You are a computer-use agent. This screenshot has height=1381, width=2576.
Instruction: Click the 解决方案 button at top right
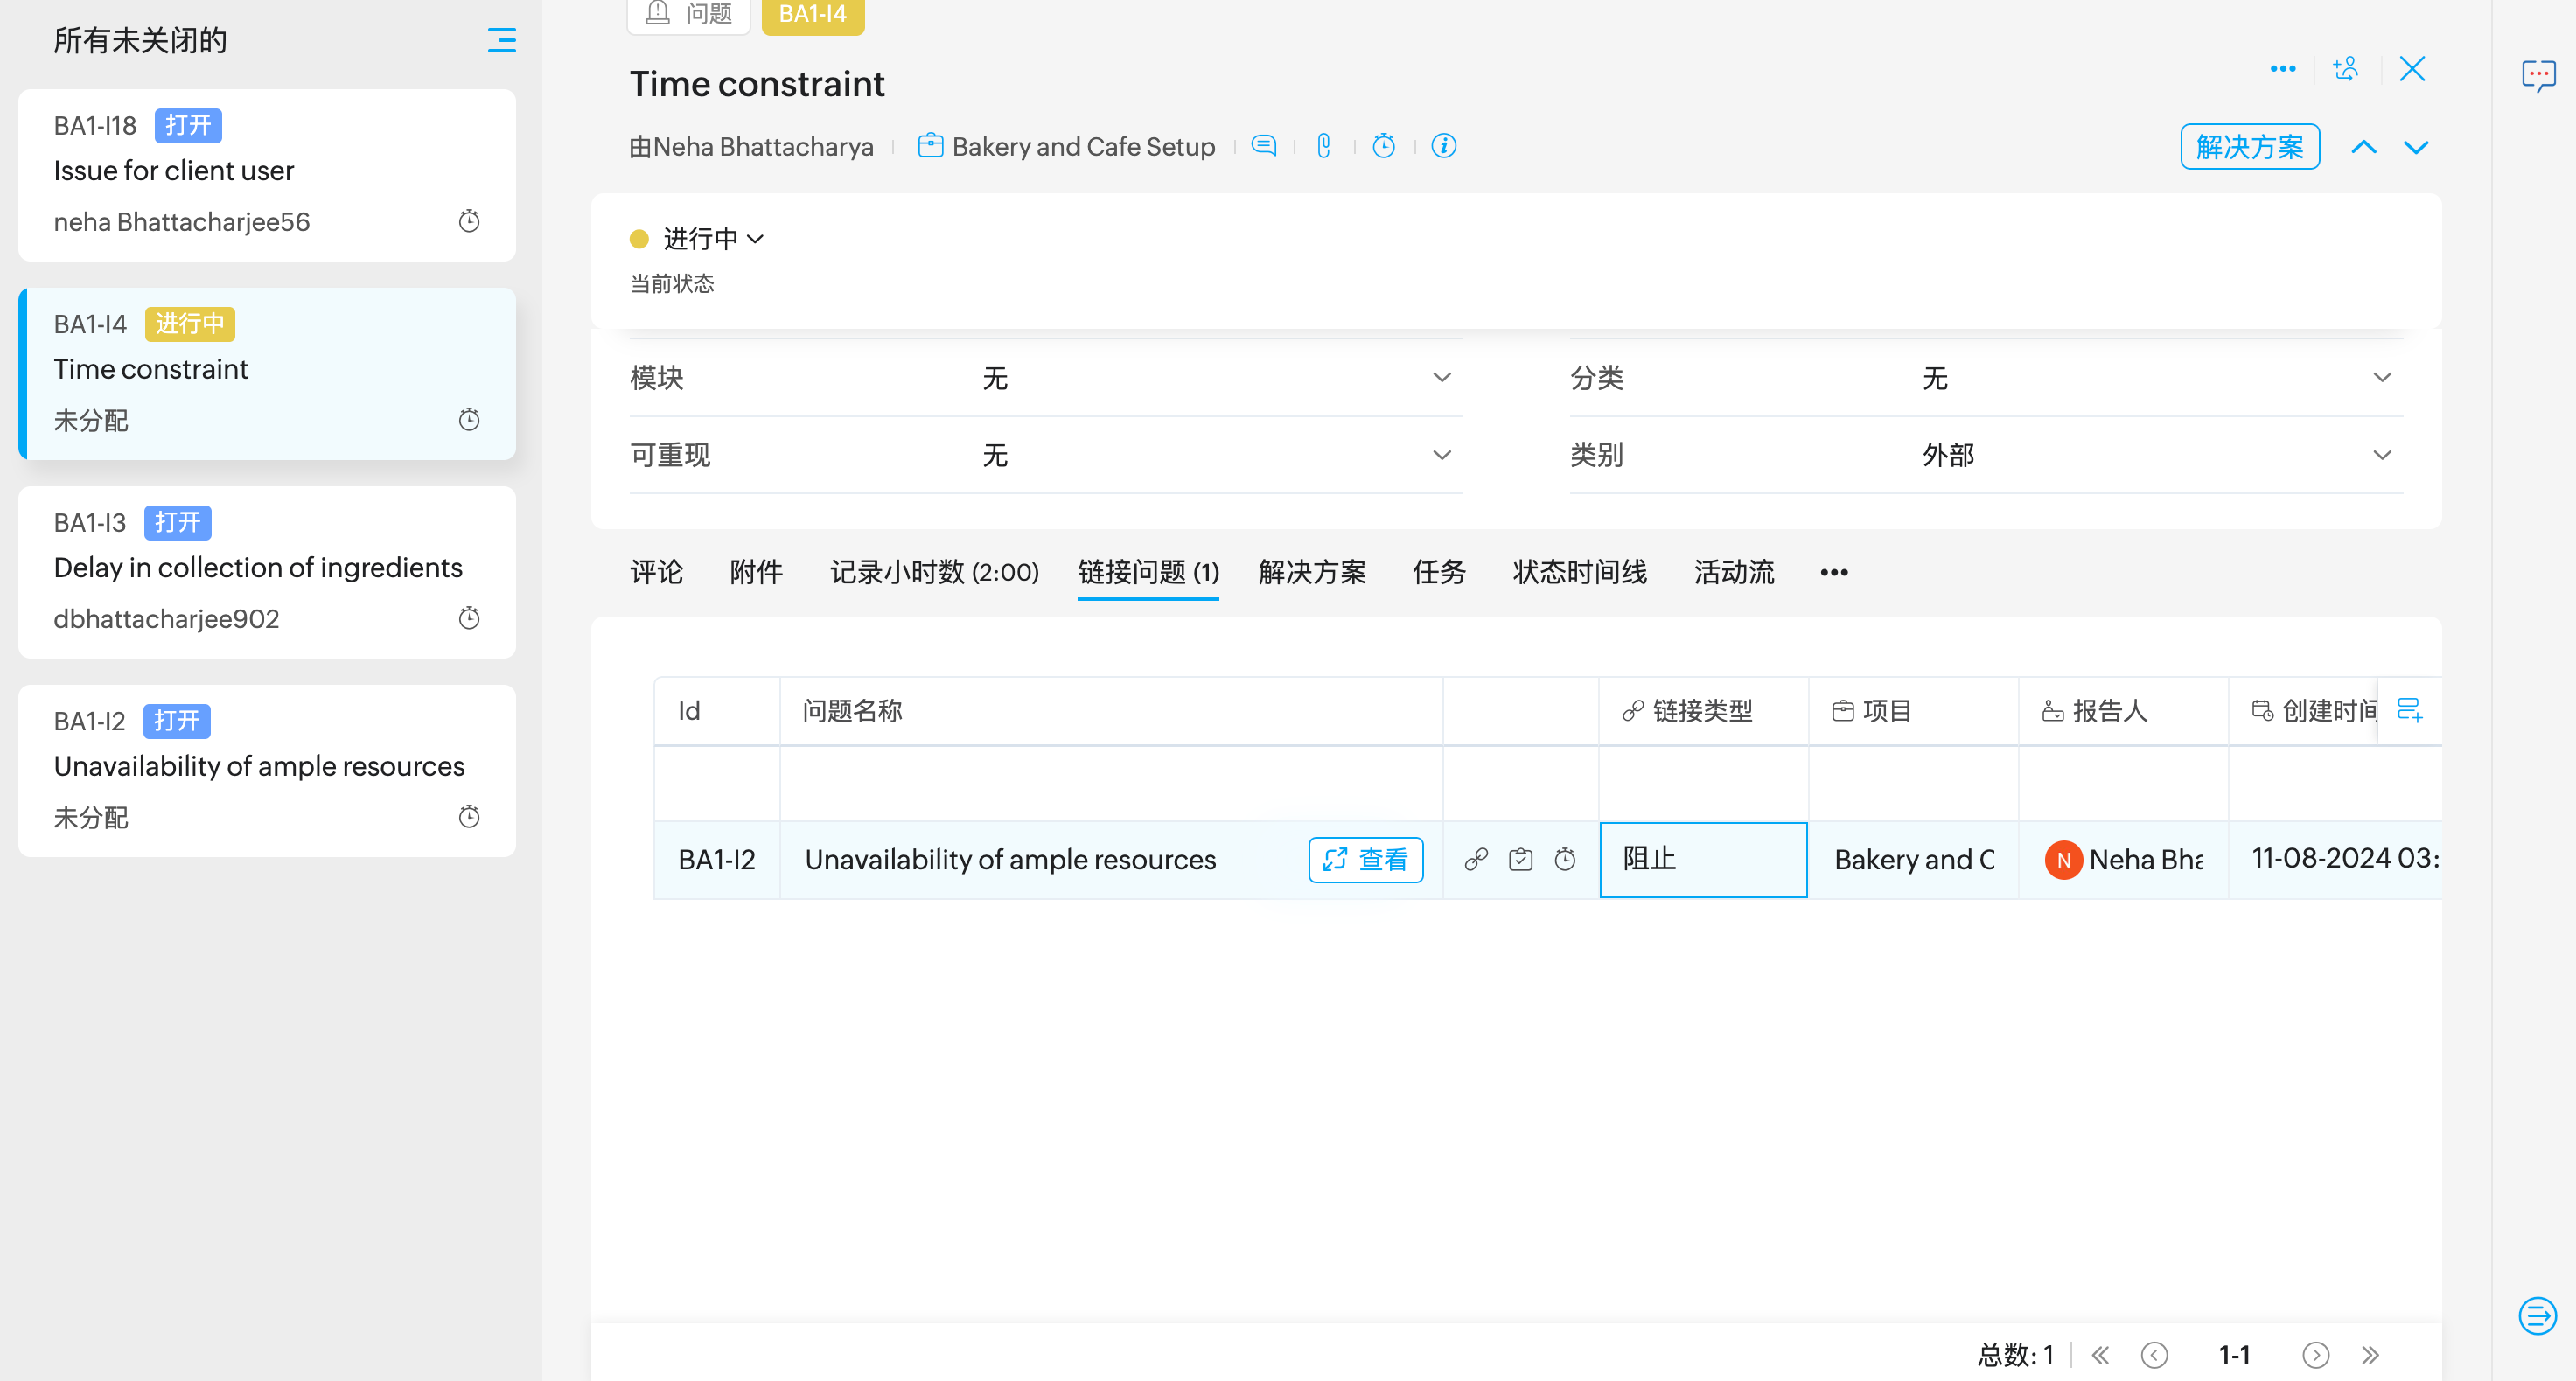2249,147
